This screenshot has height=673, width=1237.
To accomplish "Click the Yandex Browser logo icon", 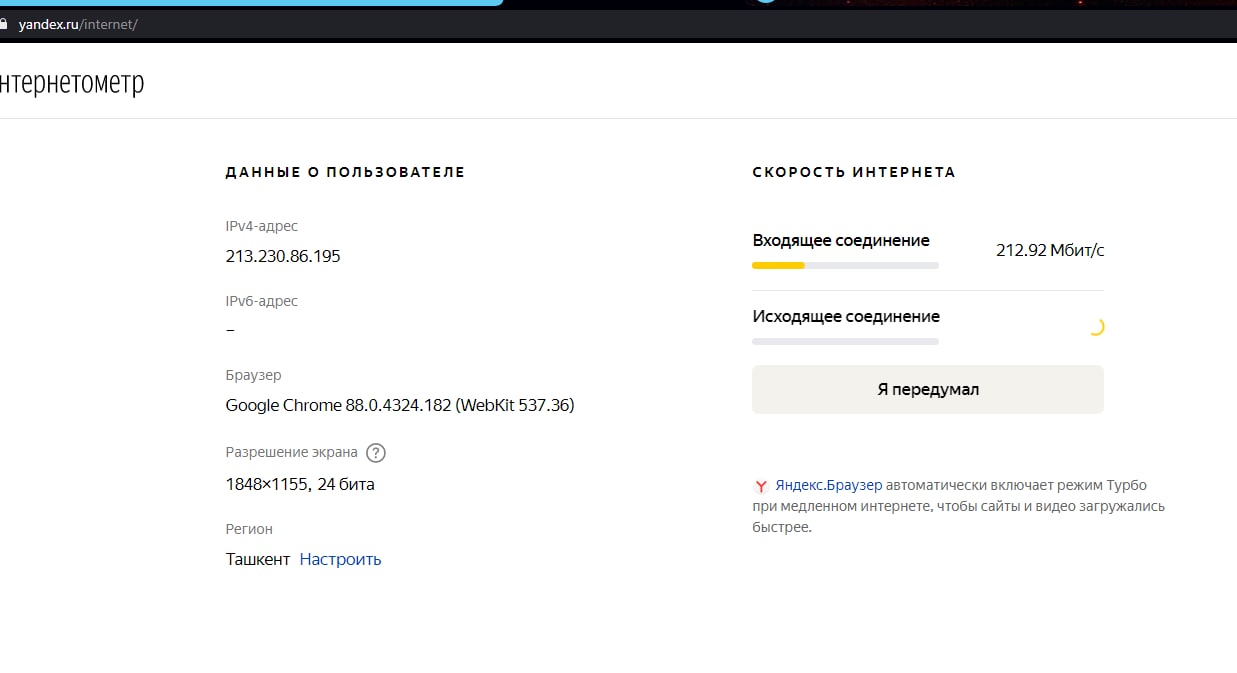I will [761, 486].
